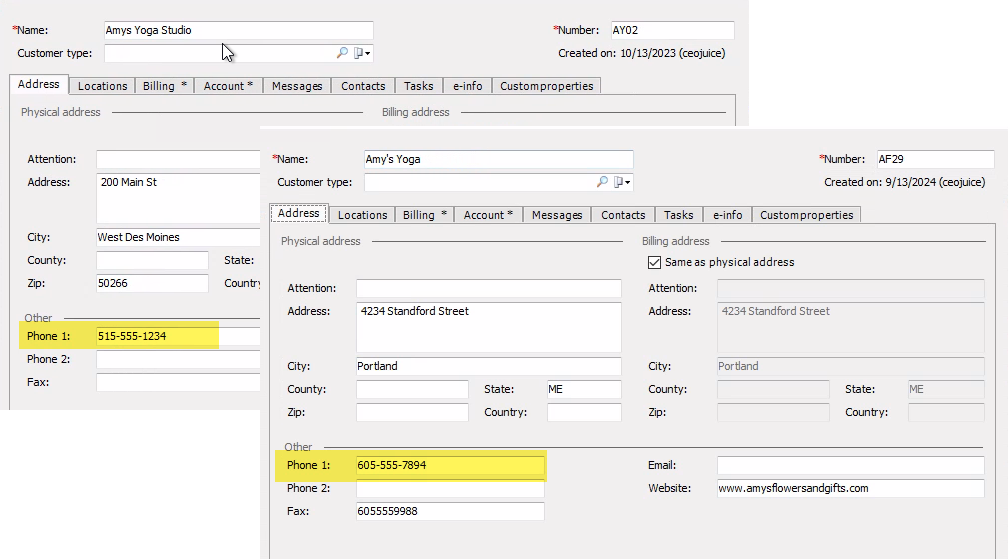Open the Customer type flag dropdown for Amy's Yoga
Screen dimensions: 1008x559
point(622,182)
